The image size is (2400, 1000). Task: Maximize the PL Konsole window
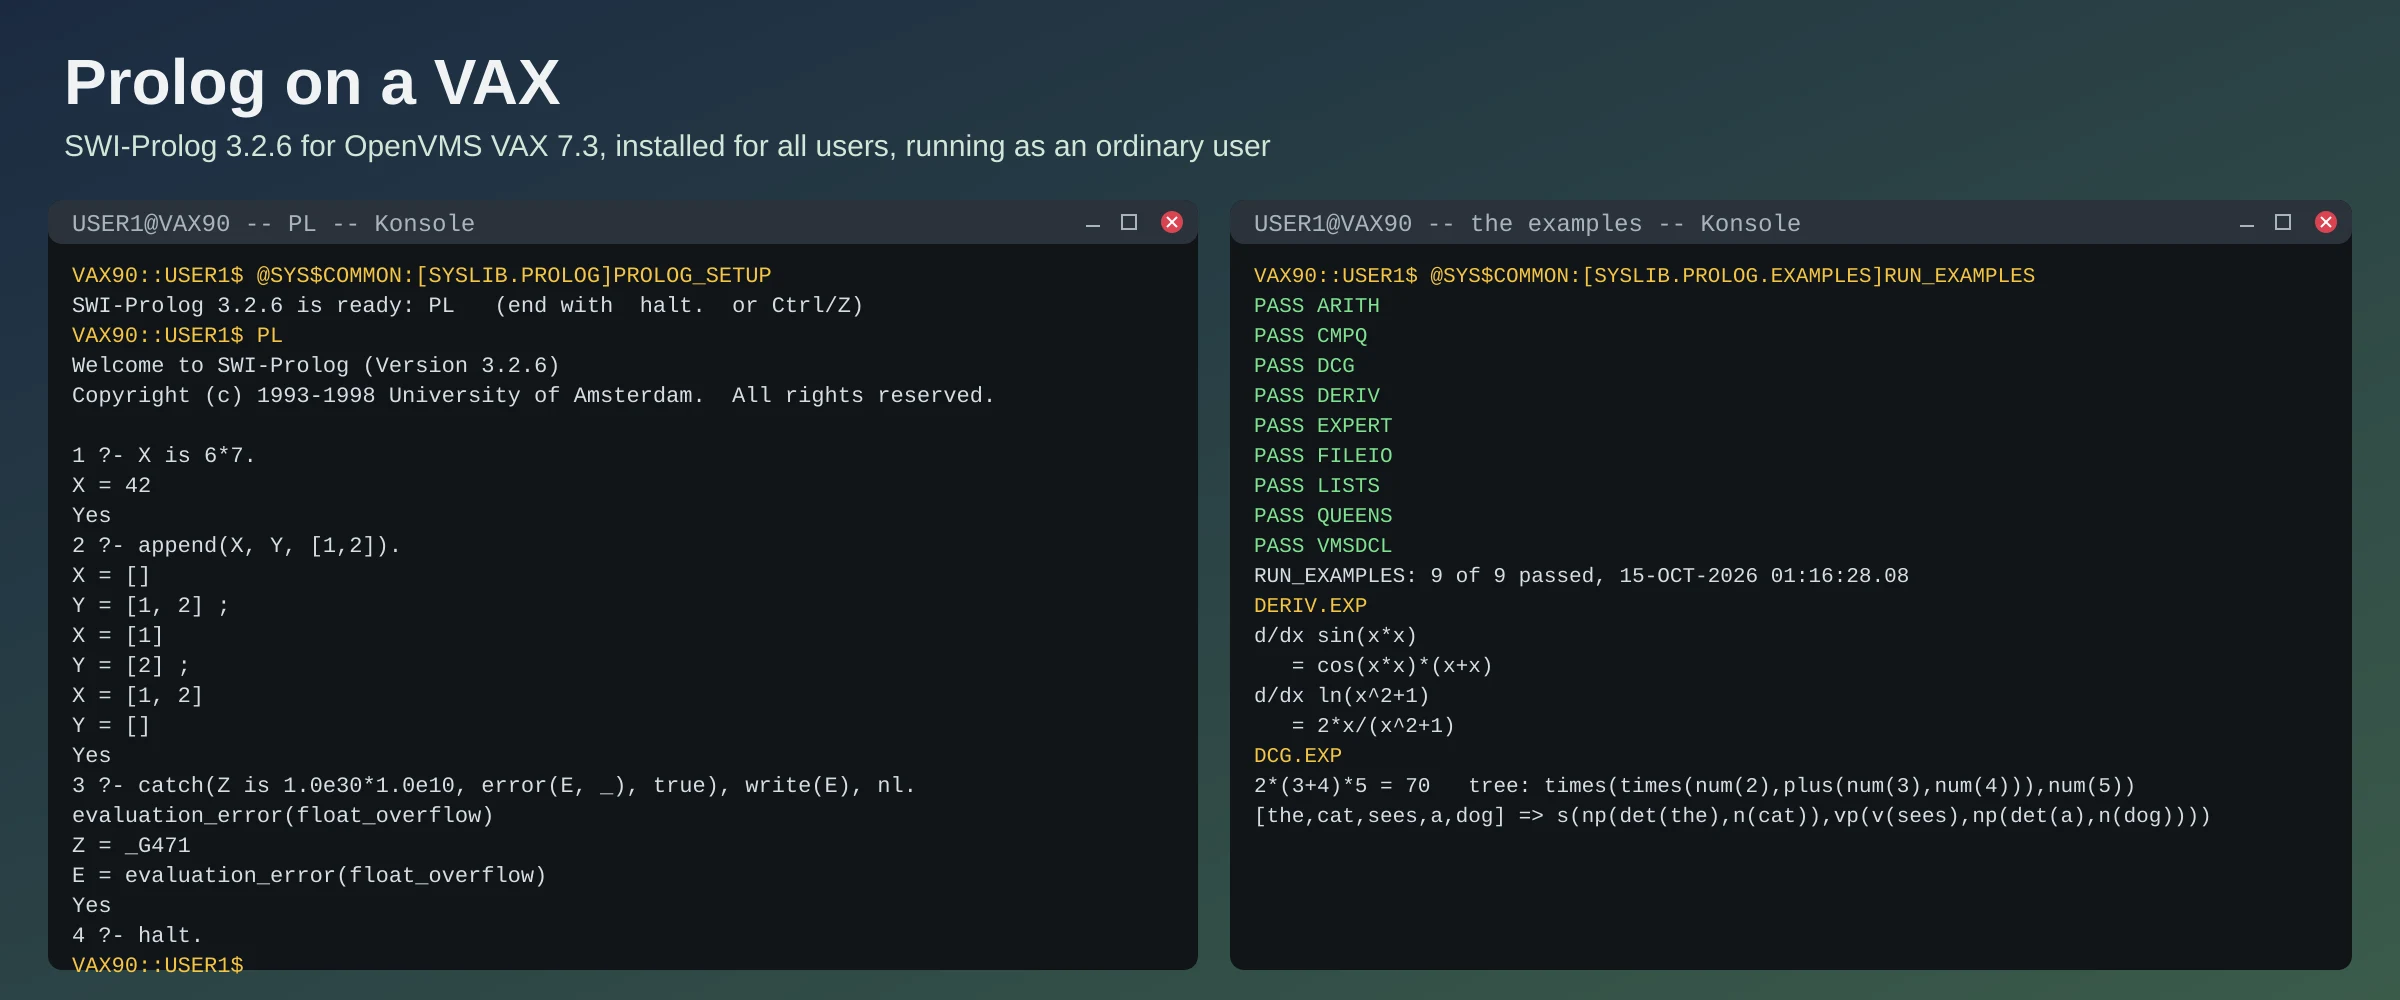1129,222
